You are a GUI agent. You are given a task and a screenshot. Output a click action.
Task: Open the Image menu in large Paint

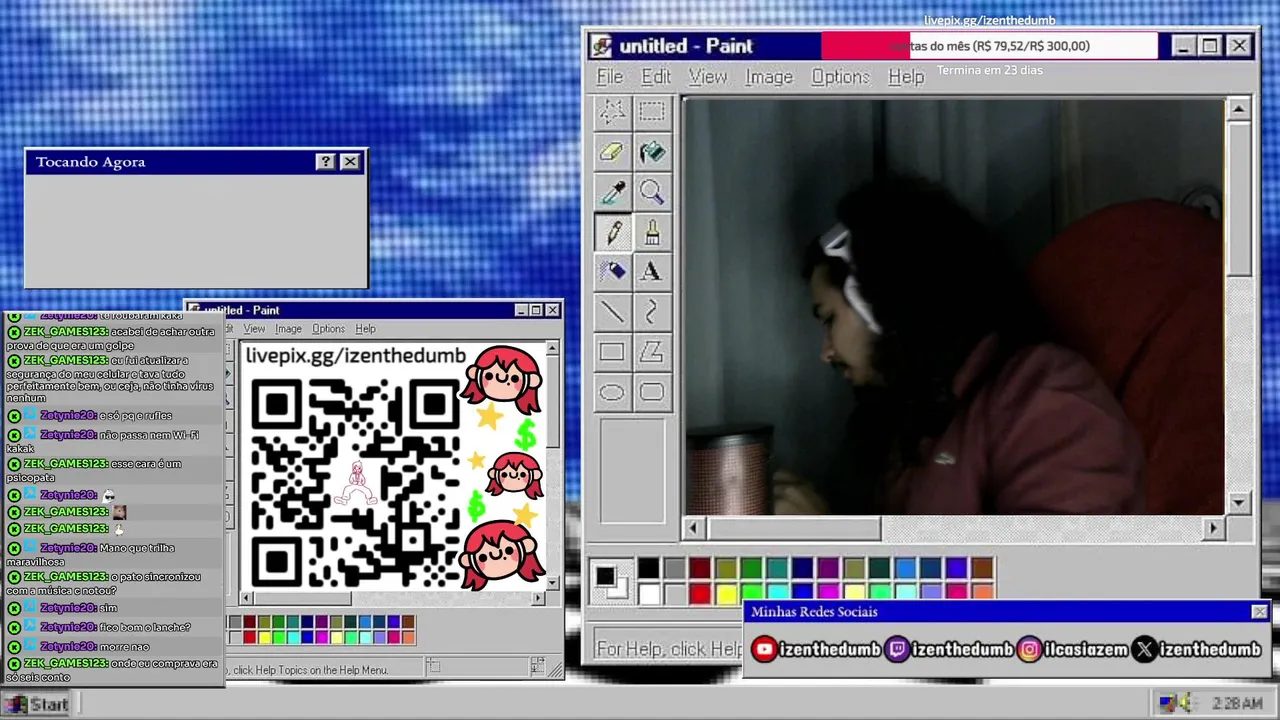click(769, 77)
